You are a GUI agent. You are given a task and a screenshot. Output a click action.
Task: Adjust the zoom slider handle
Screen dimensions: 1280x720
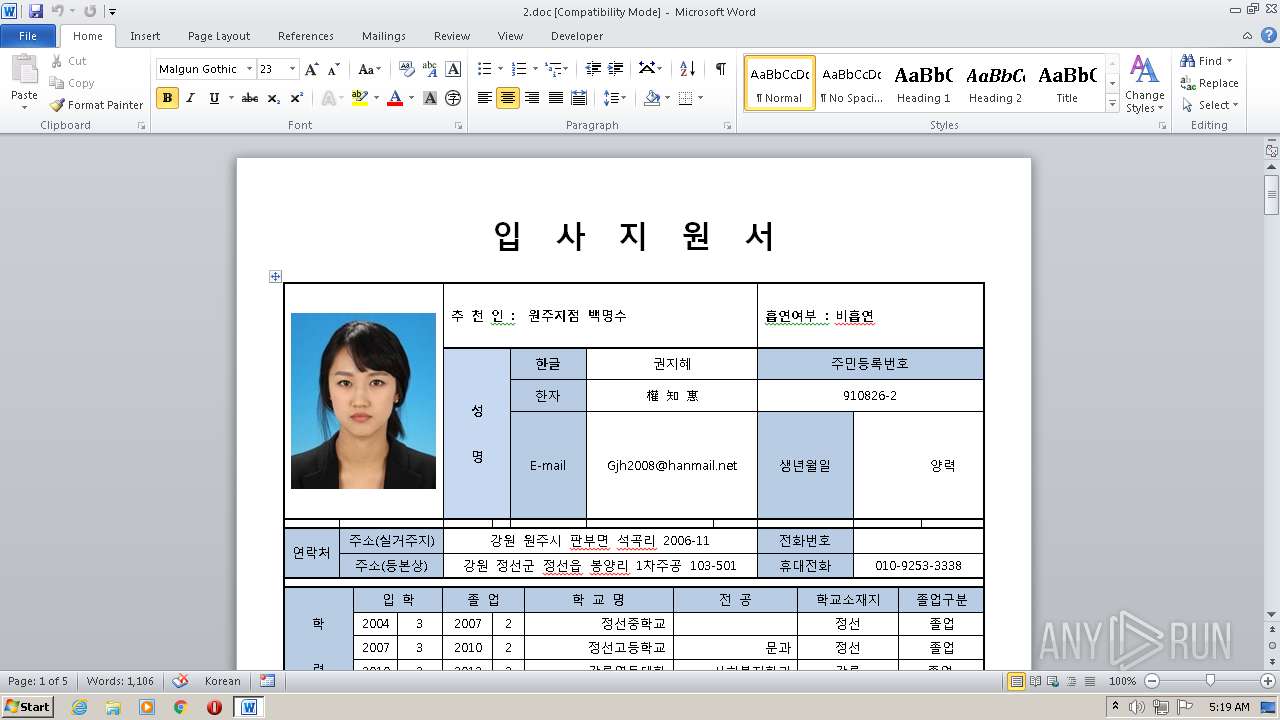tap(1210, 681)
